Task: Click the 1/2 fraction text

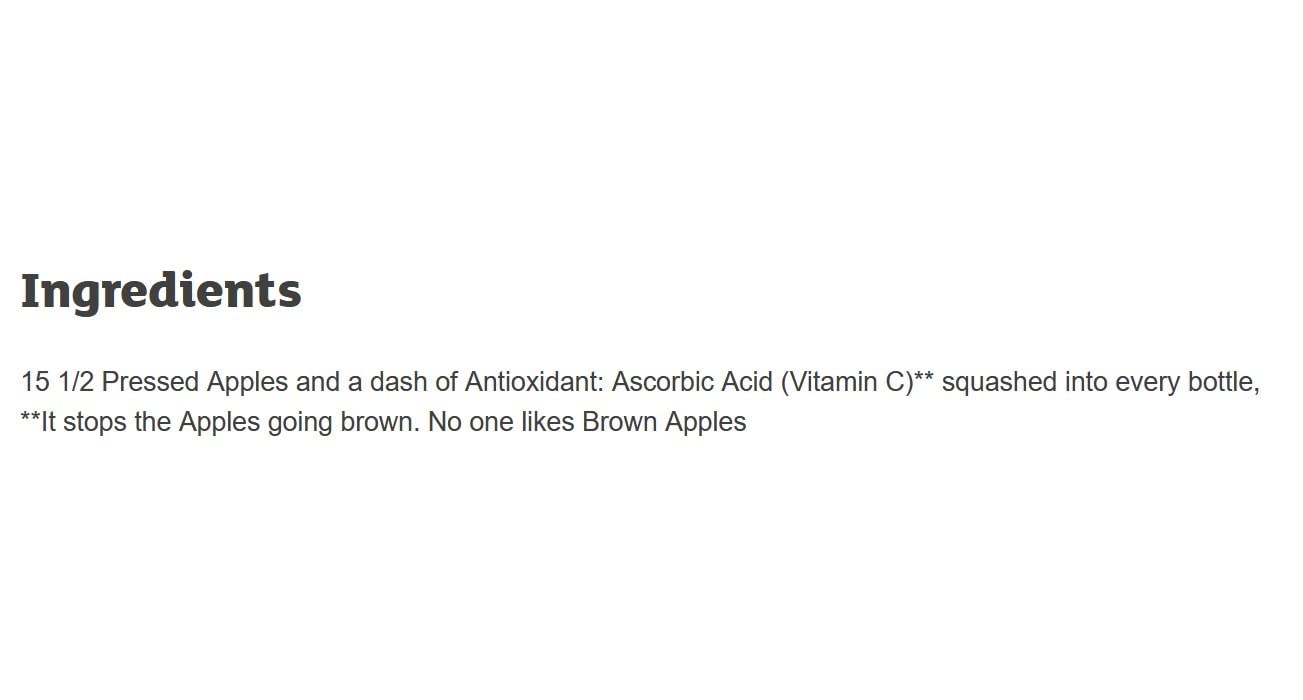Action: click(x=76, y=382)
